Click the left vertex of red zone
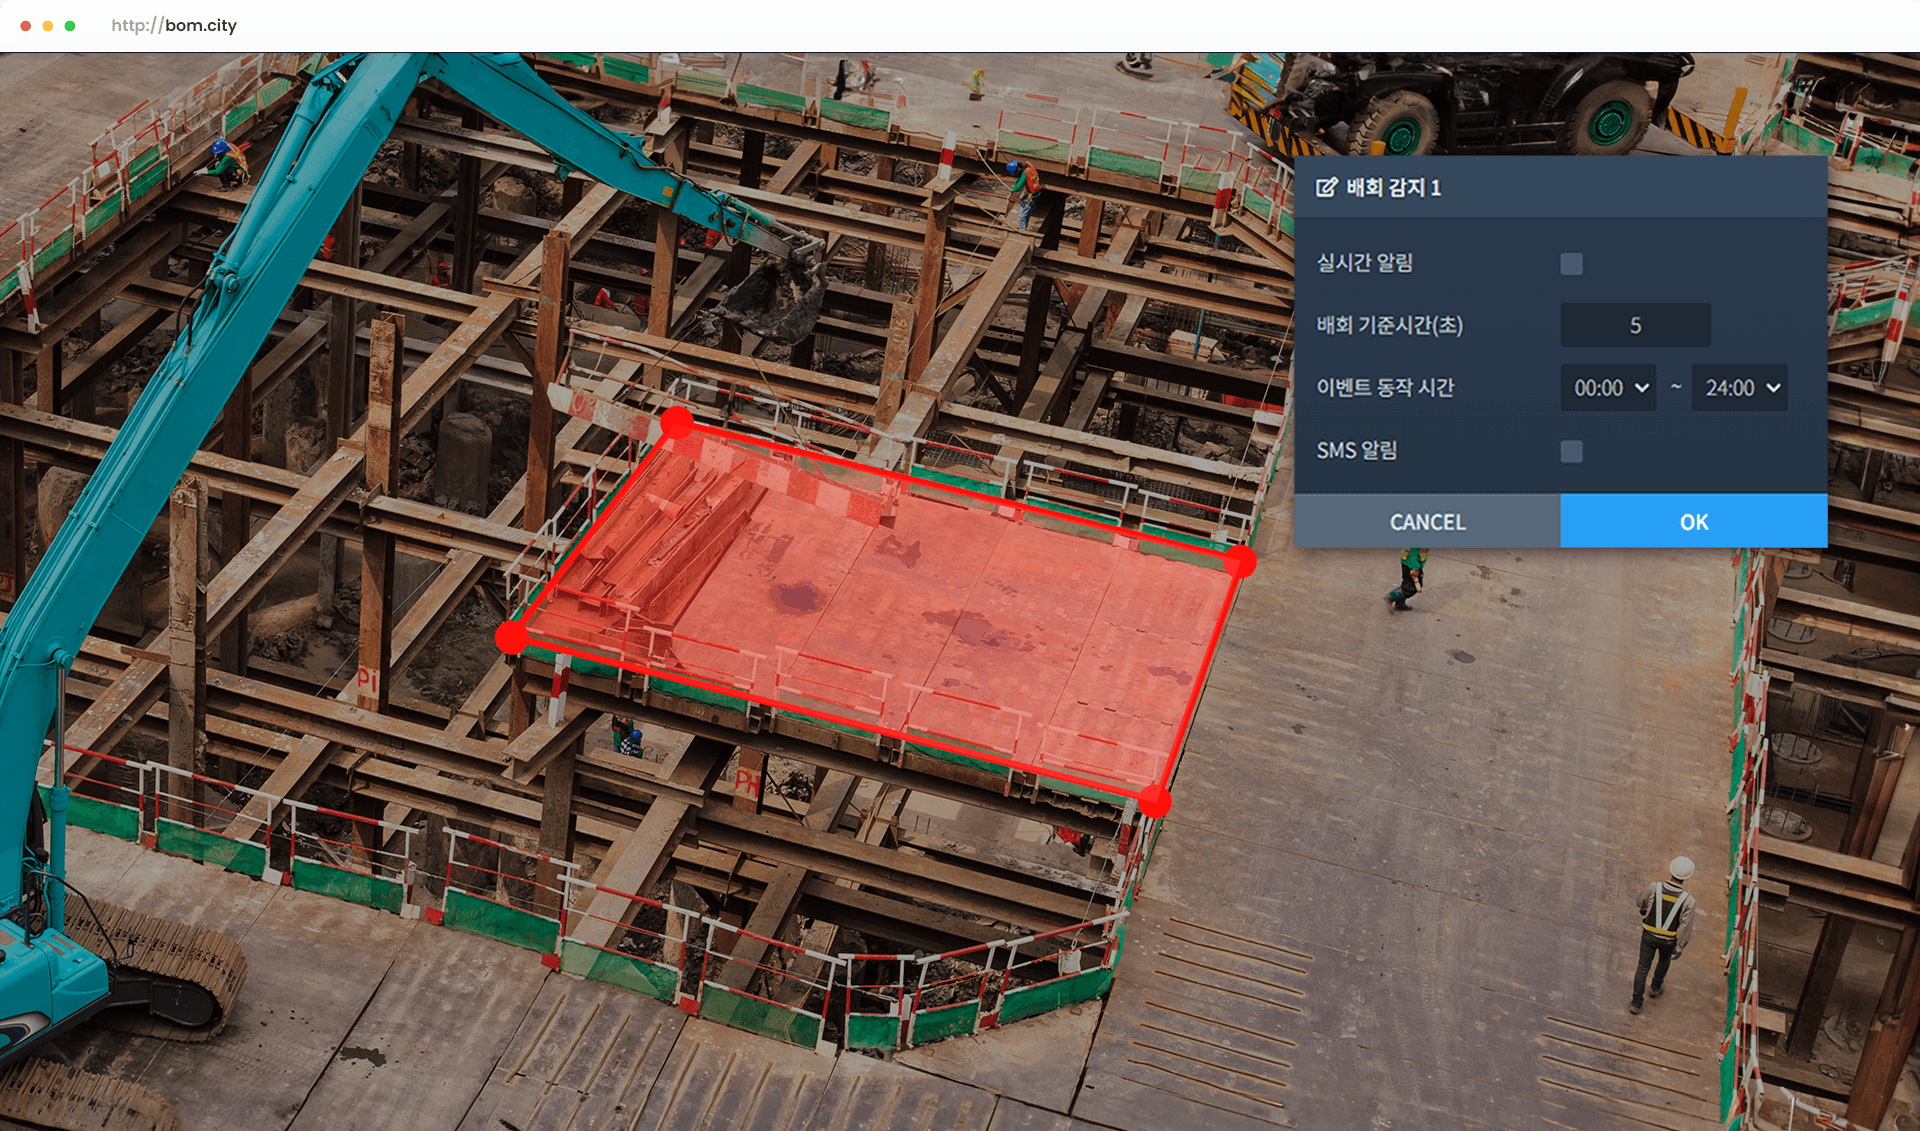Image resolution: width=1920 pixels, height=1131 pixels. tap(512, 637)
